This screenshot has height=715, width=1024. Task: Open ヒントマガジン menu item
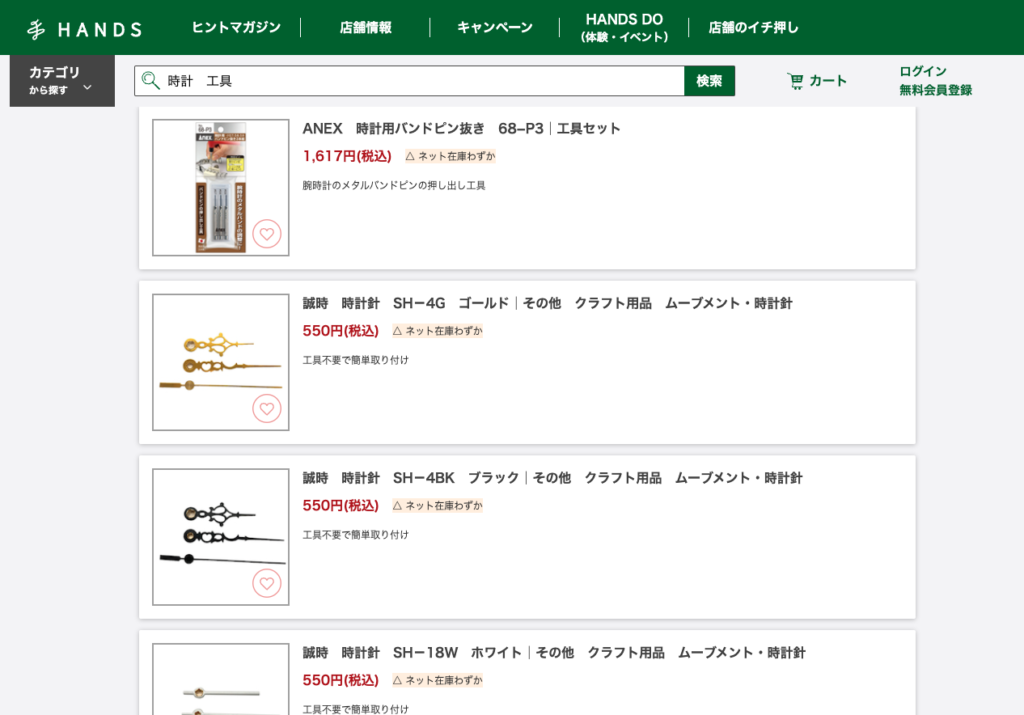point(236,27)
